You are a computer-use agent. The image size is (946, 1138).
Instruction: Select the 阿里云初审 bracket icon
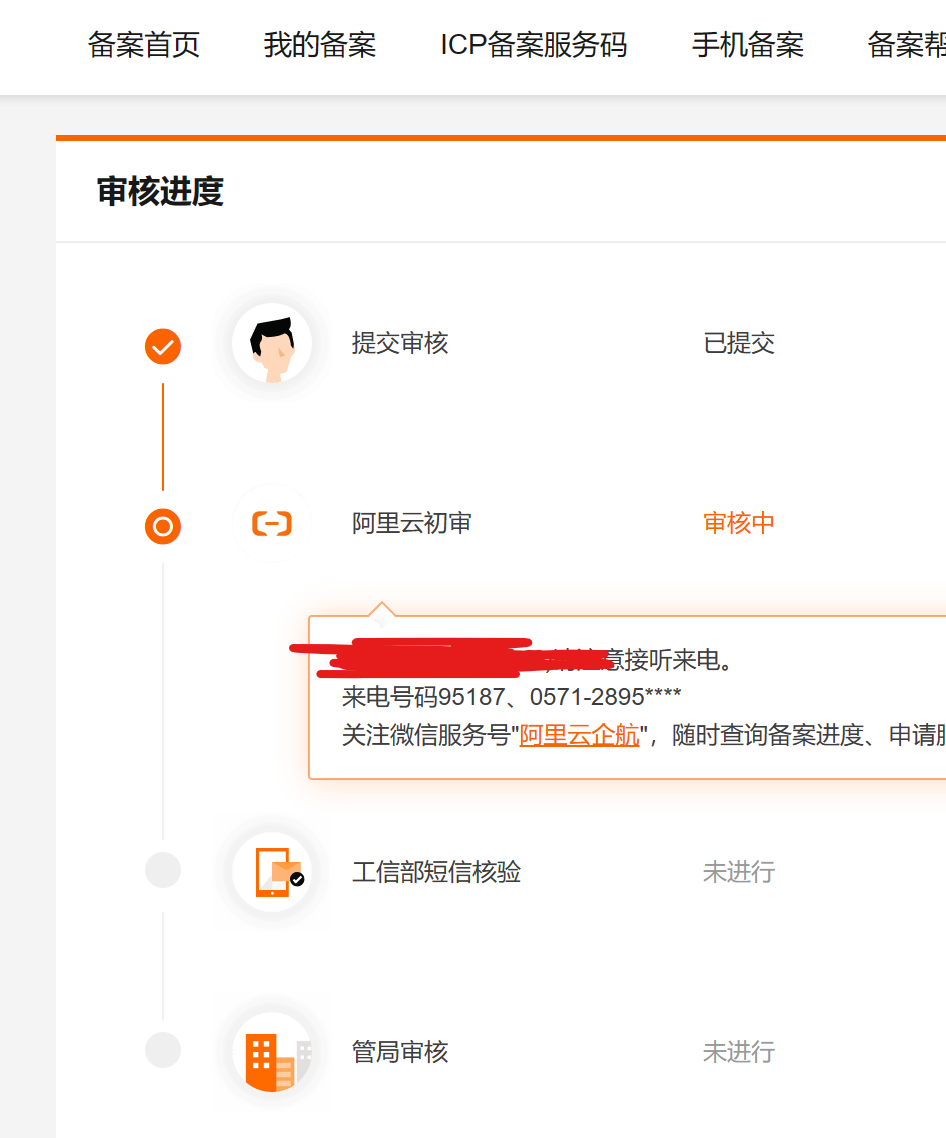[x=272, y=523]
